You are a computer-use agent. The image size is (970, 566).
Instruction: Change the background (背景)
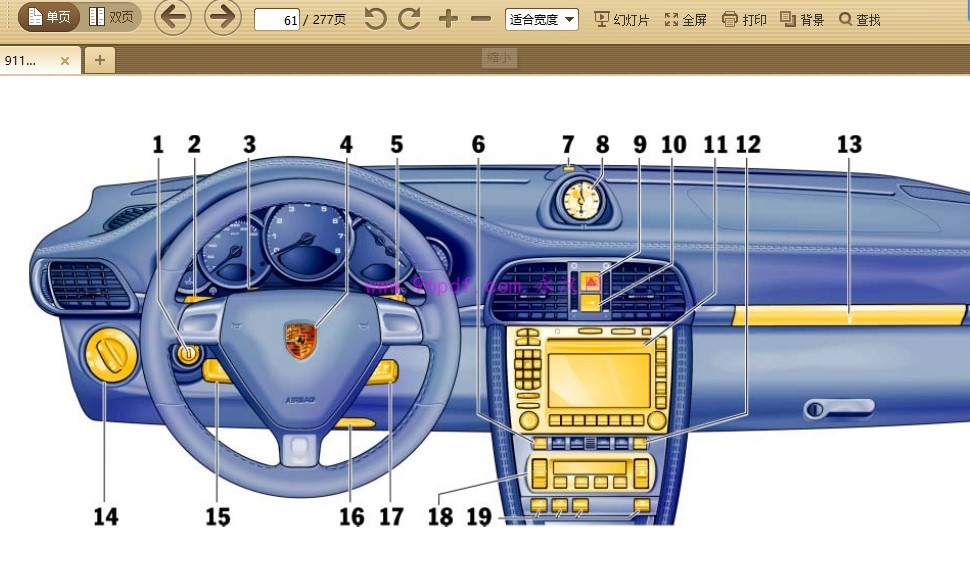point(802,19)
